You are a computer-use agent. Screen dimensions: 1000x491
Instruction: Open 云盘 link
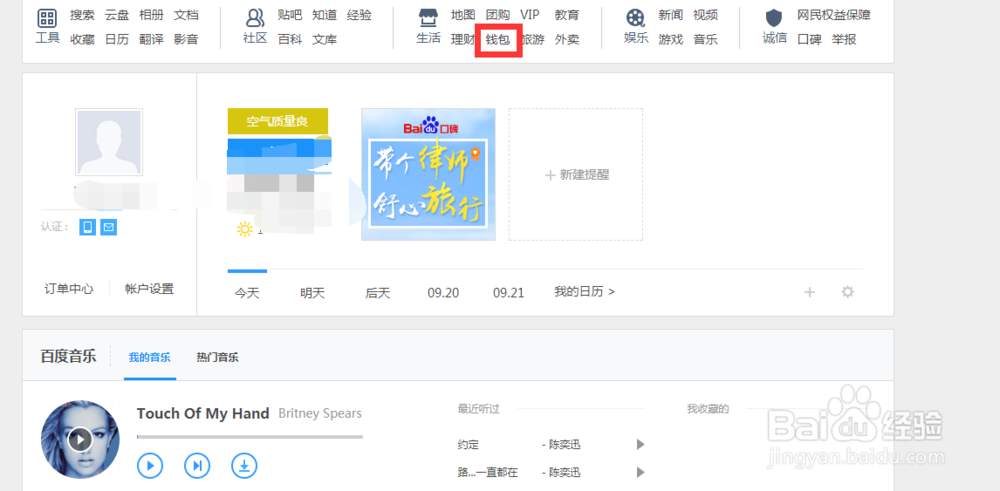tap(117, 15)
